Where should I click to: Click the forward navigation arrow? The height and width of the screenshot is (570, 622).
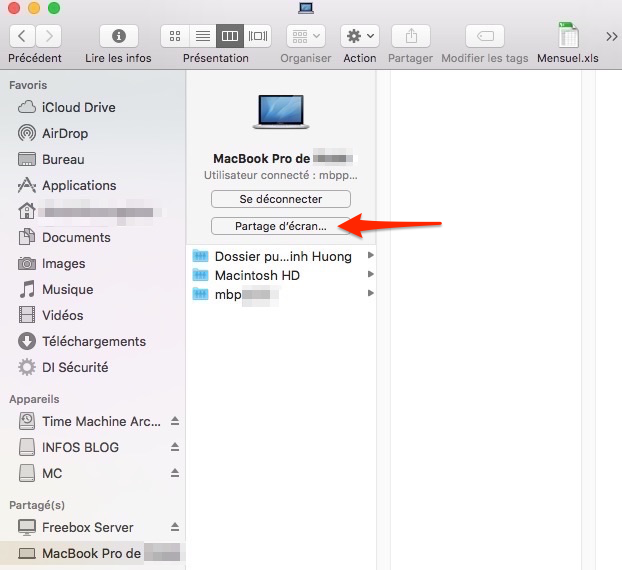click(49, 36)
